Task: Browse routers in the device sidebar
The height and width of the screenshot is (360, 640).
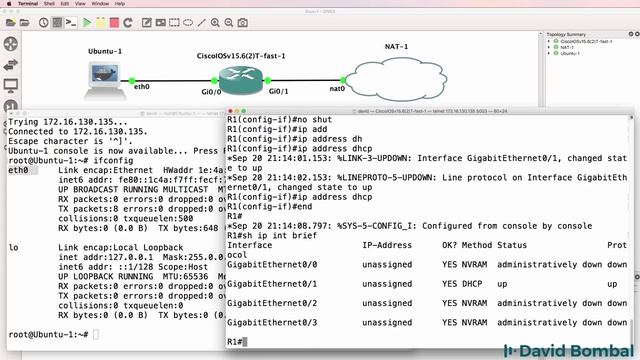Action: coord(11,44)
